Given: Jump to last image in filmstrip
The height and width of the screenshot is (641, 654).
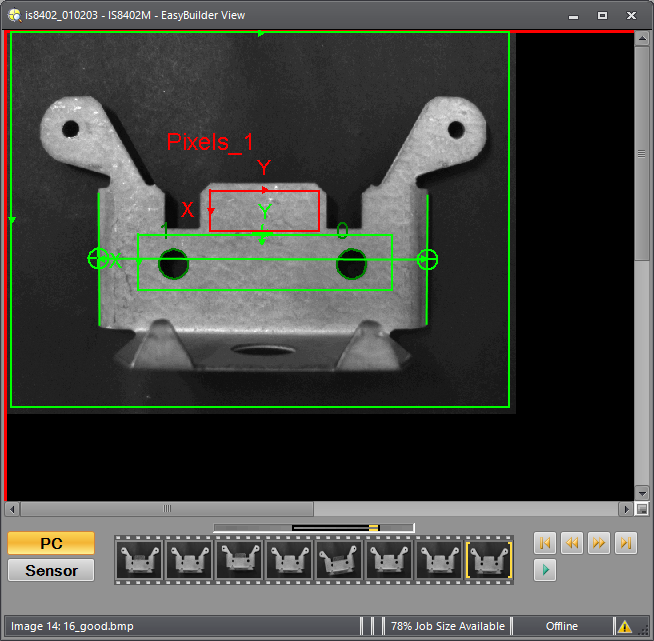Looking at the screenshot, I should coord(625,543).
